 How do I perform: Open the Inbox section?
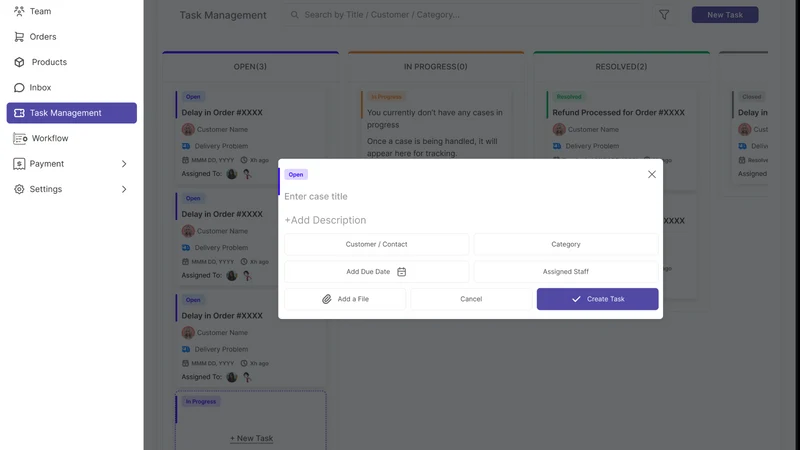[x=71, y=87]
